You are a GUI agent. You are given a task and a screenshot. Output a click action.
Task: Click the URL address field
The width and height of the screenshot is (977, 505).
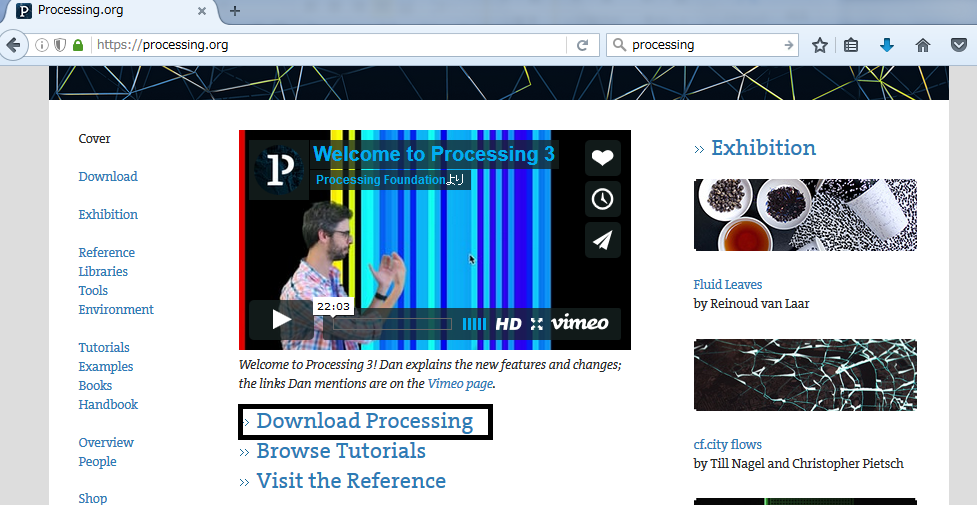[x=328, y=45]
